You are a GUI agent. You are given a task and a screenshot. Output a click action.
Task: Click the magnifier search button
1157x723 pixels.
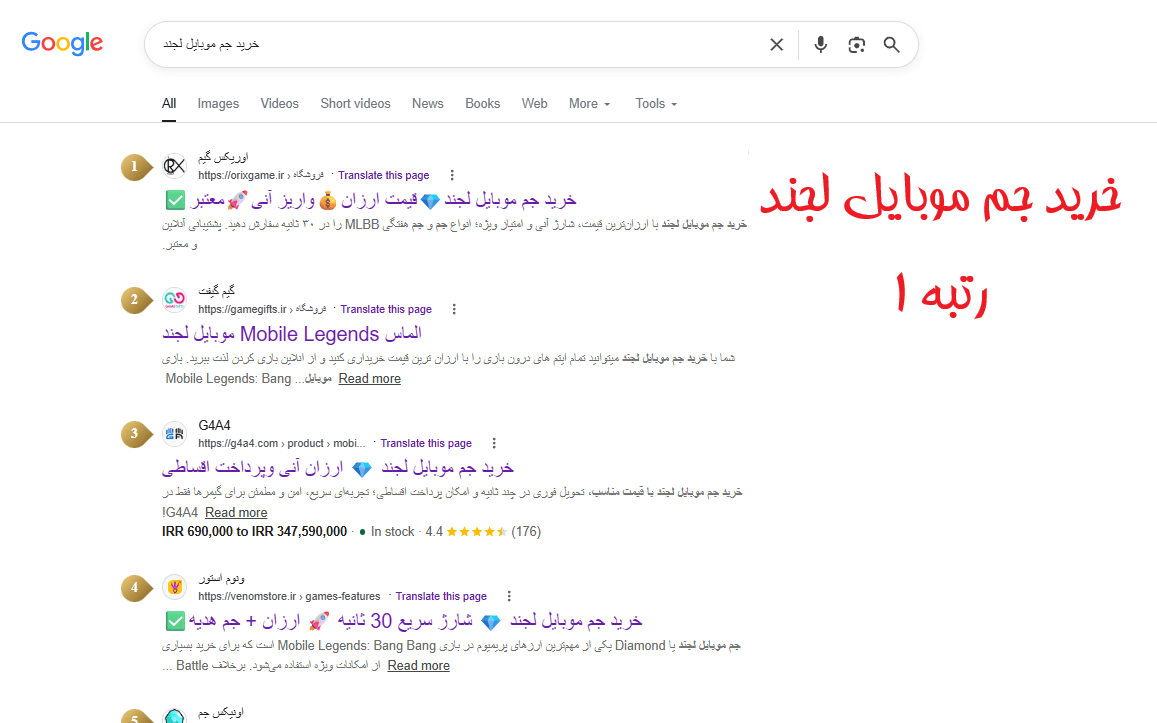(891, 44)
